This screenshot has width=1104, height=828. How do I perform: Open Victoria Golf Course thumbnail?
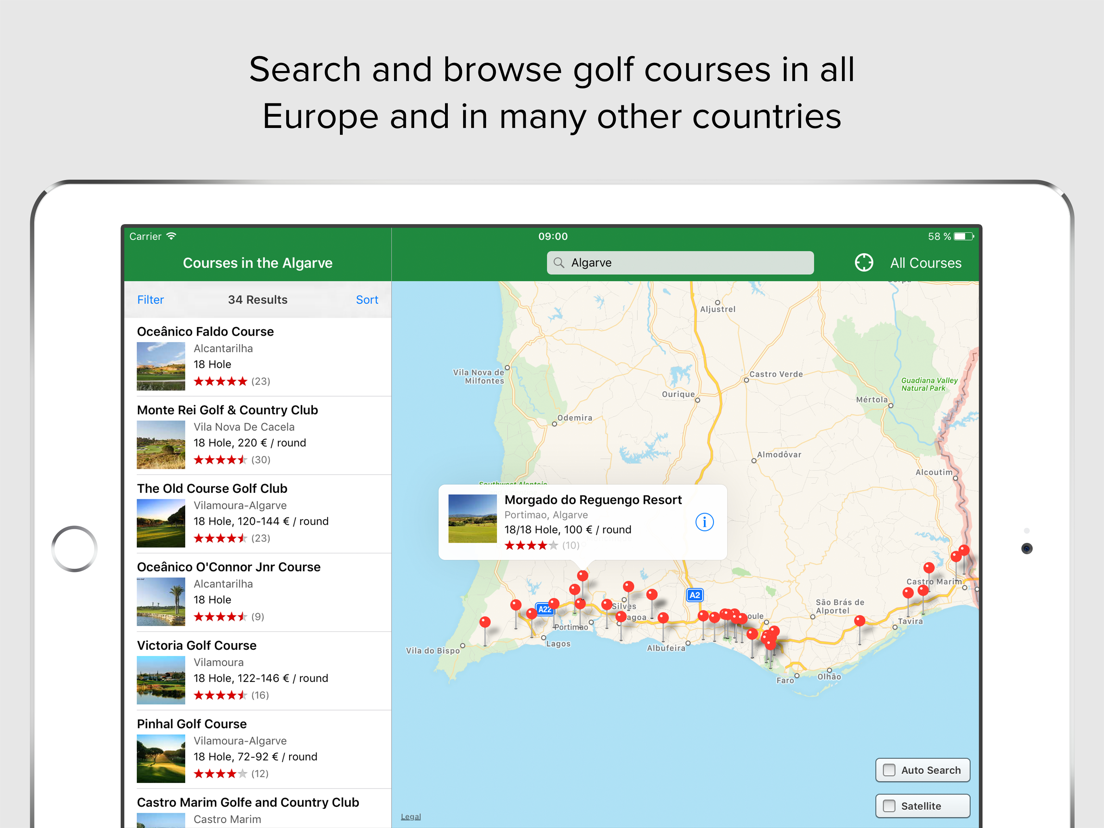(x=161, y=680)
